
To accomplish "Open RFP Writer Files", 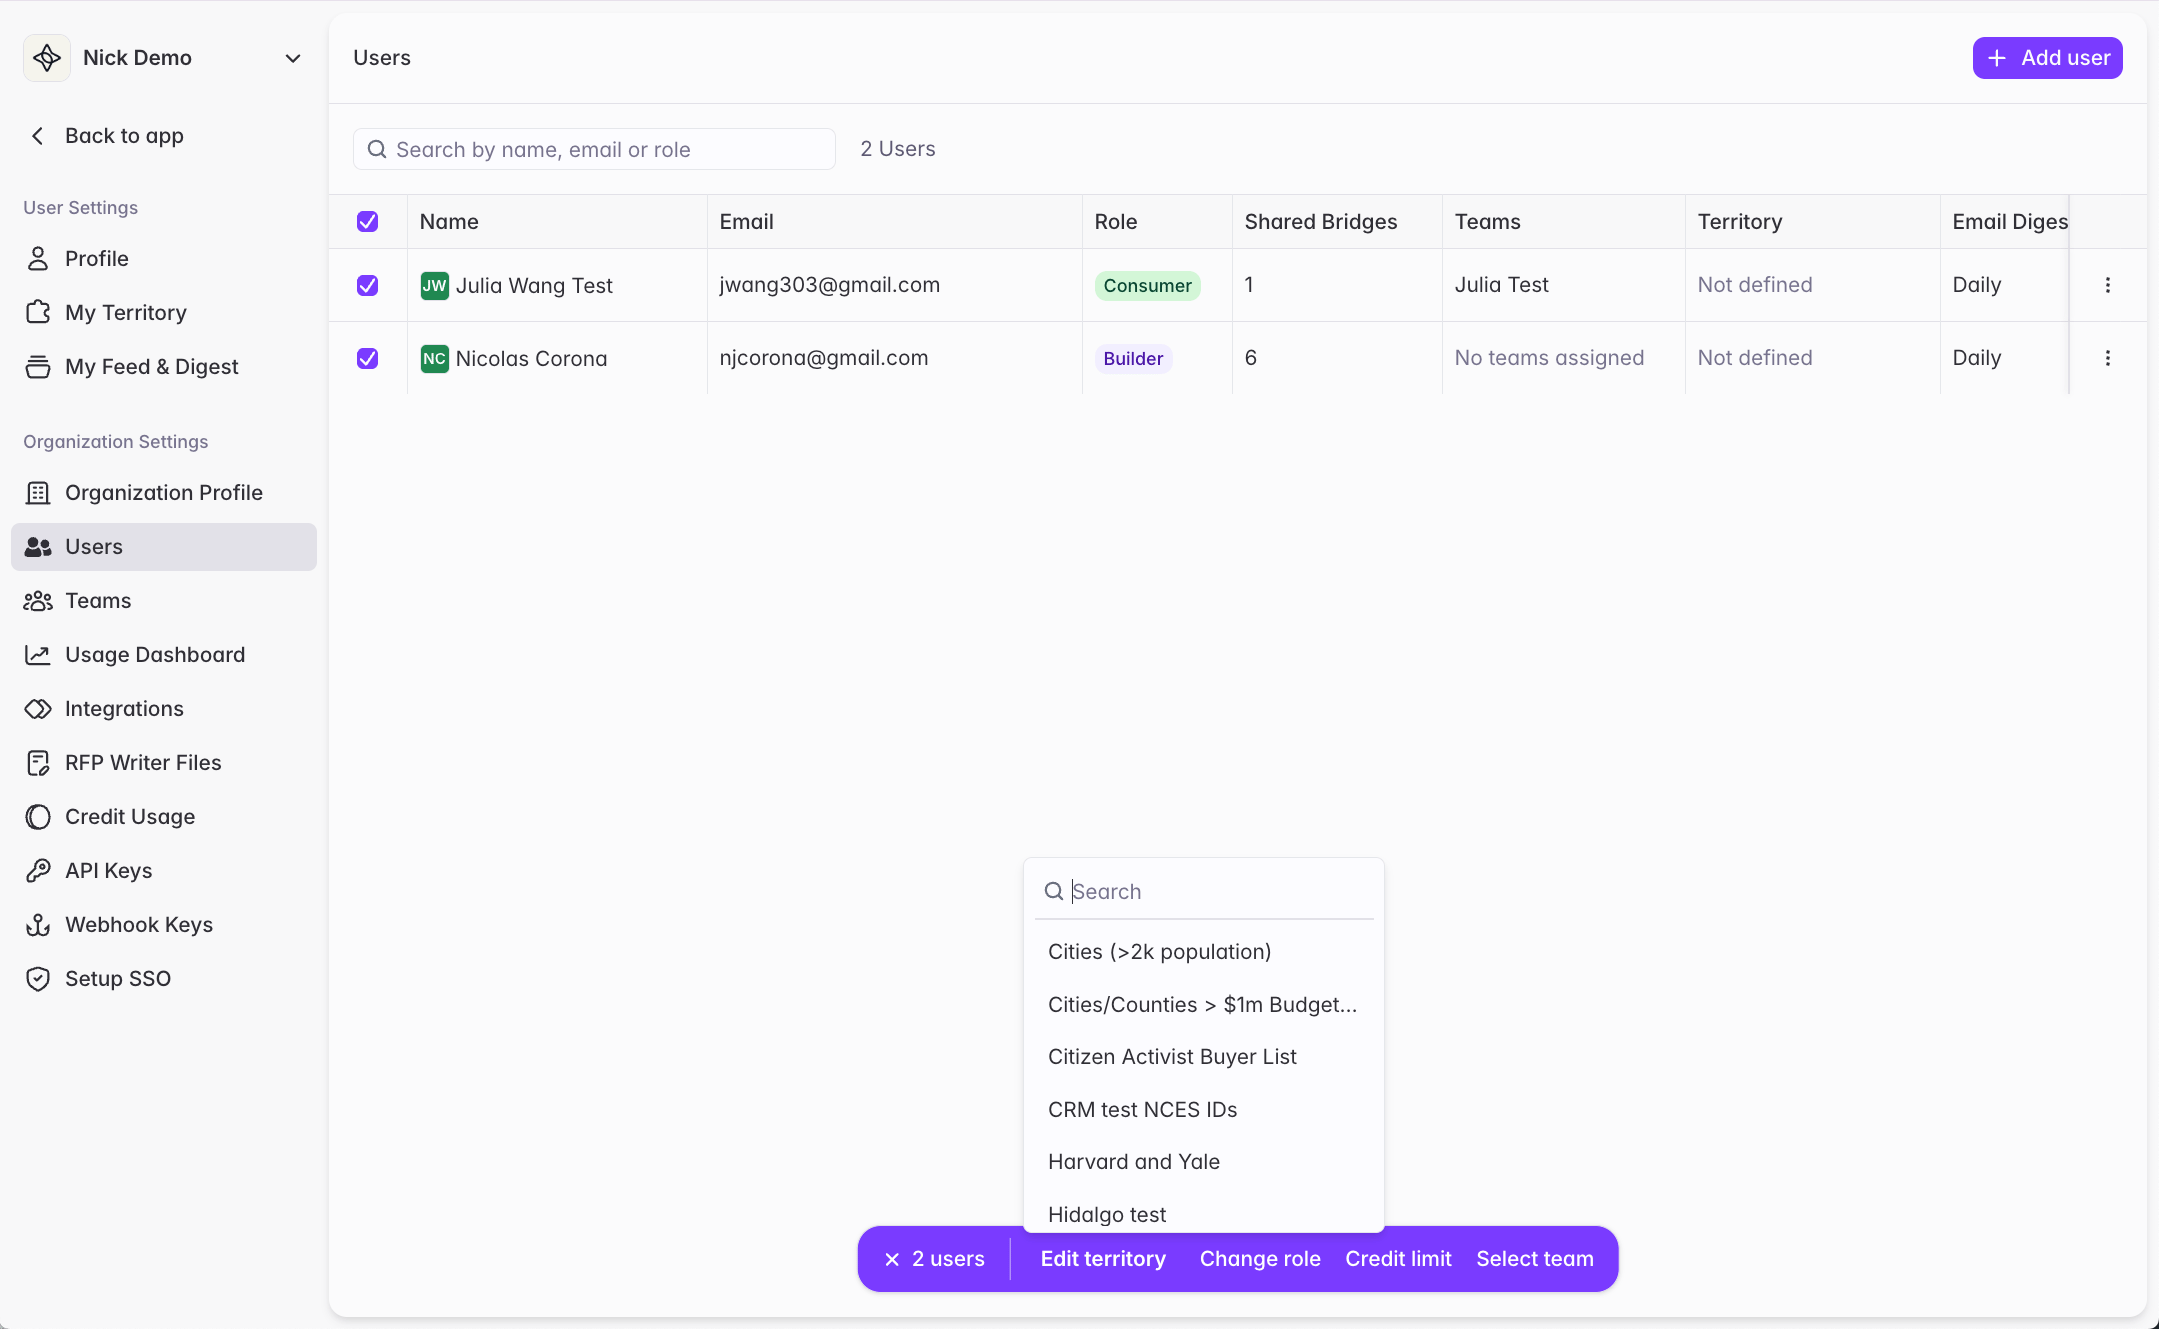I will [164, 763].
